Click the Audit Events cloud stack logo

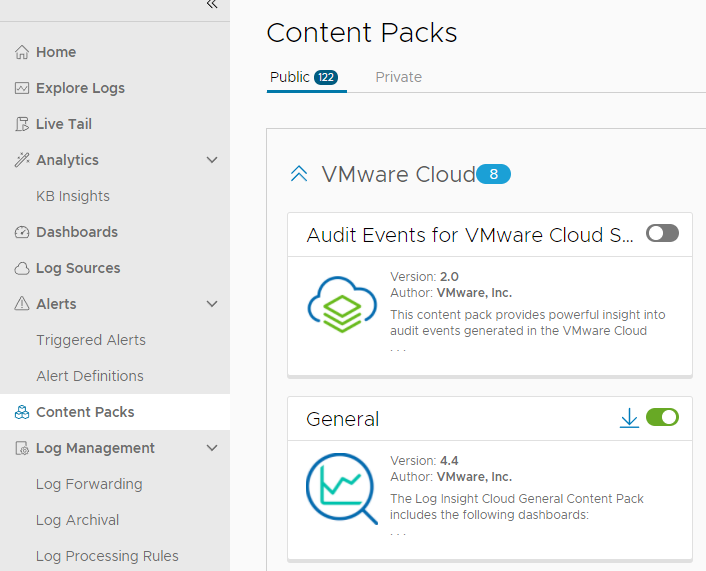click(x=342, y=305)
